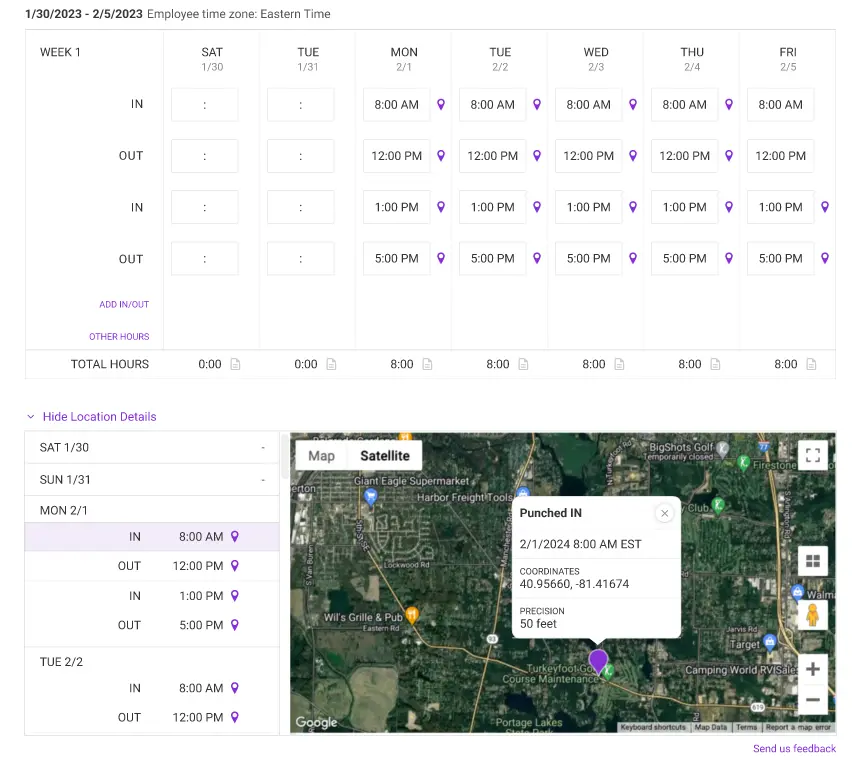Close the Punched IN info window

tap(664, 512)
